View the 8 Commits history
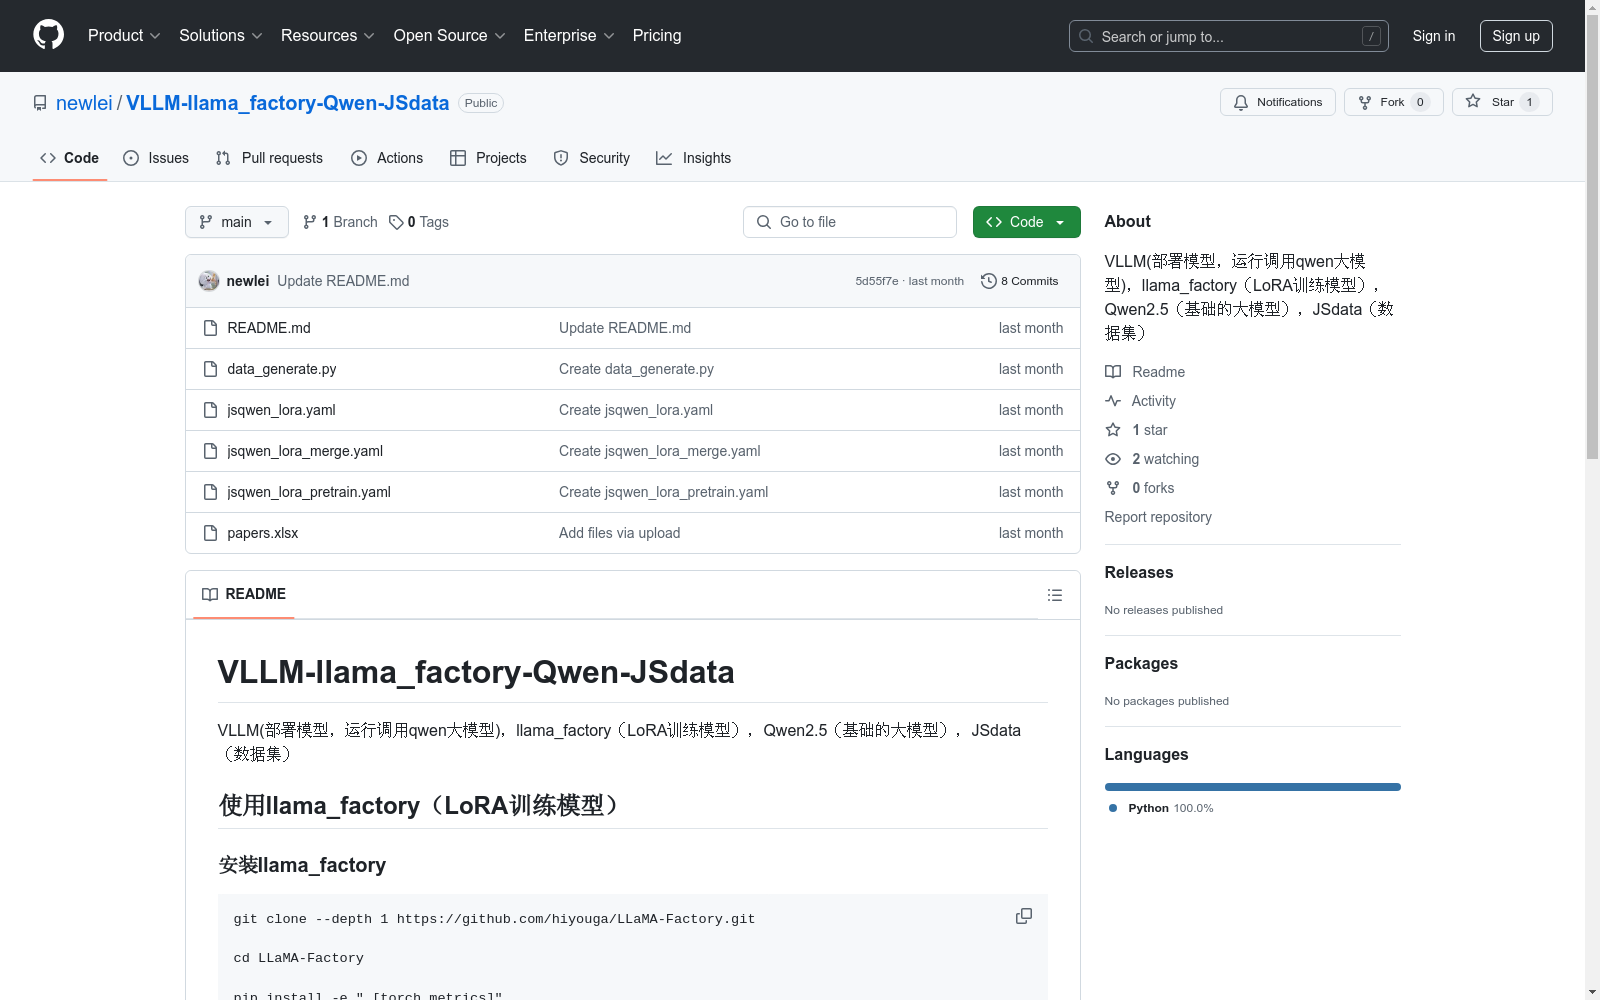This screenshot has width=1600, height=1000. [1020, 281]
